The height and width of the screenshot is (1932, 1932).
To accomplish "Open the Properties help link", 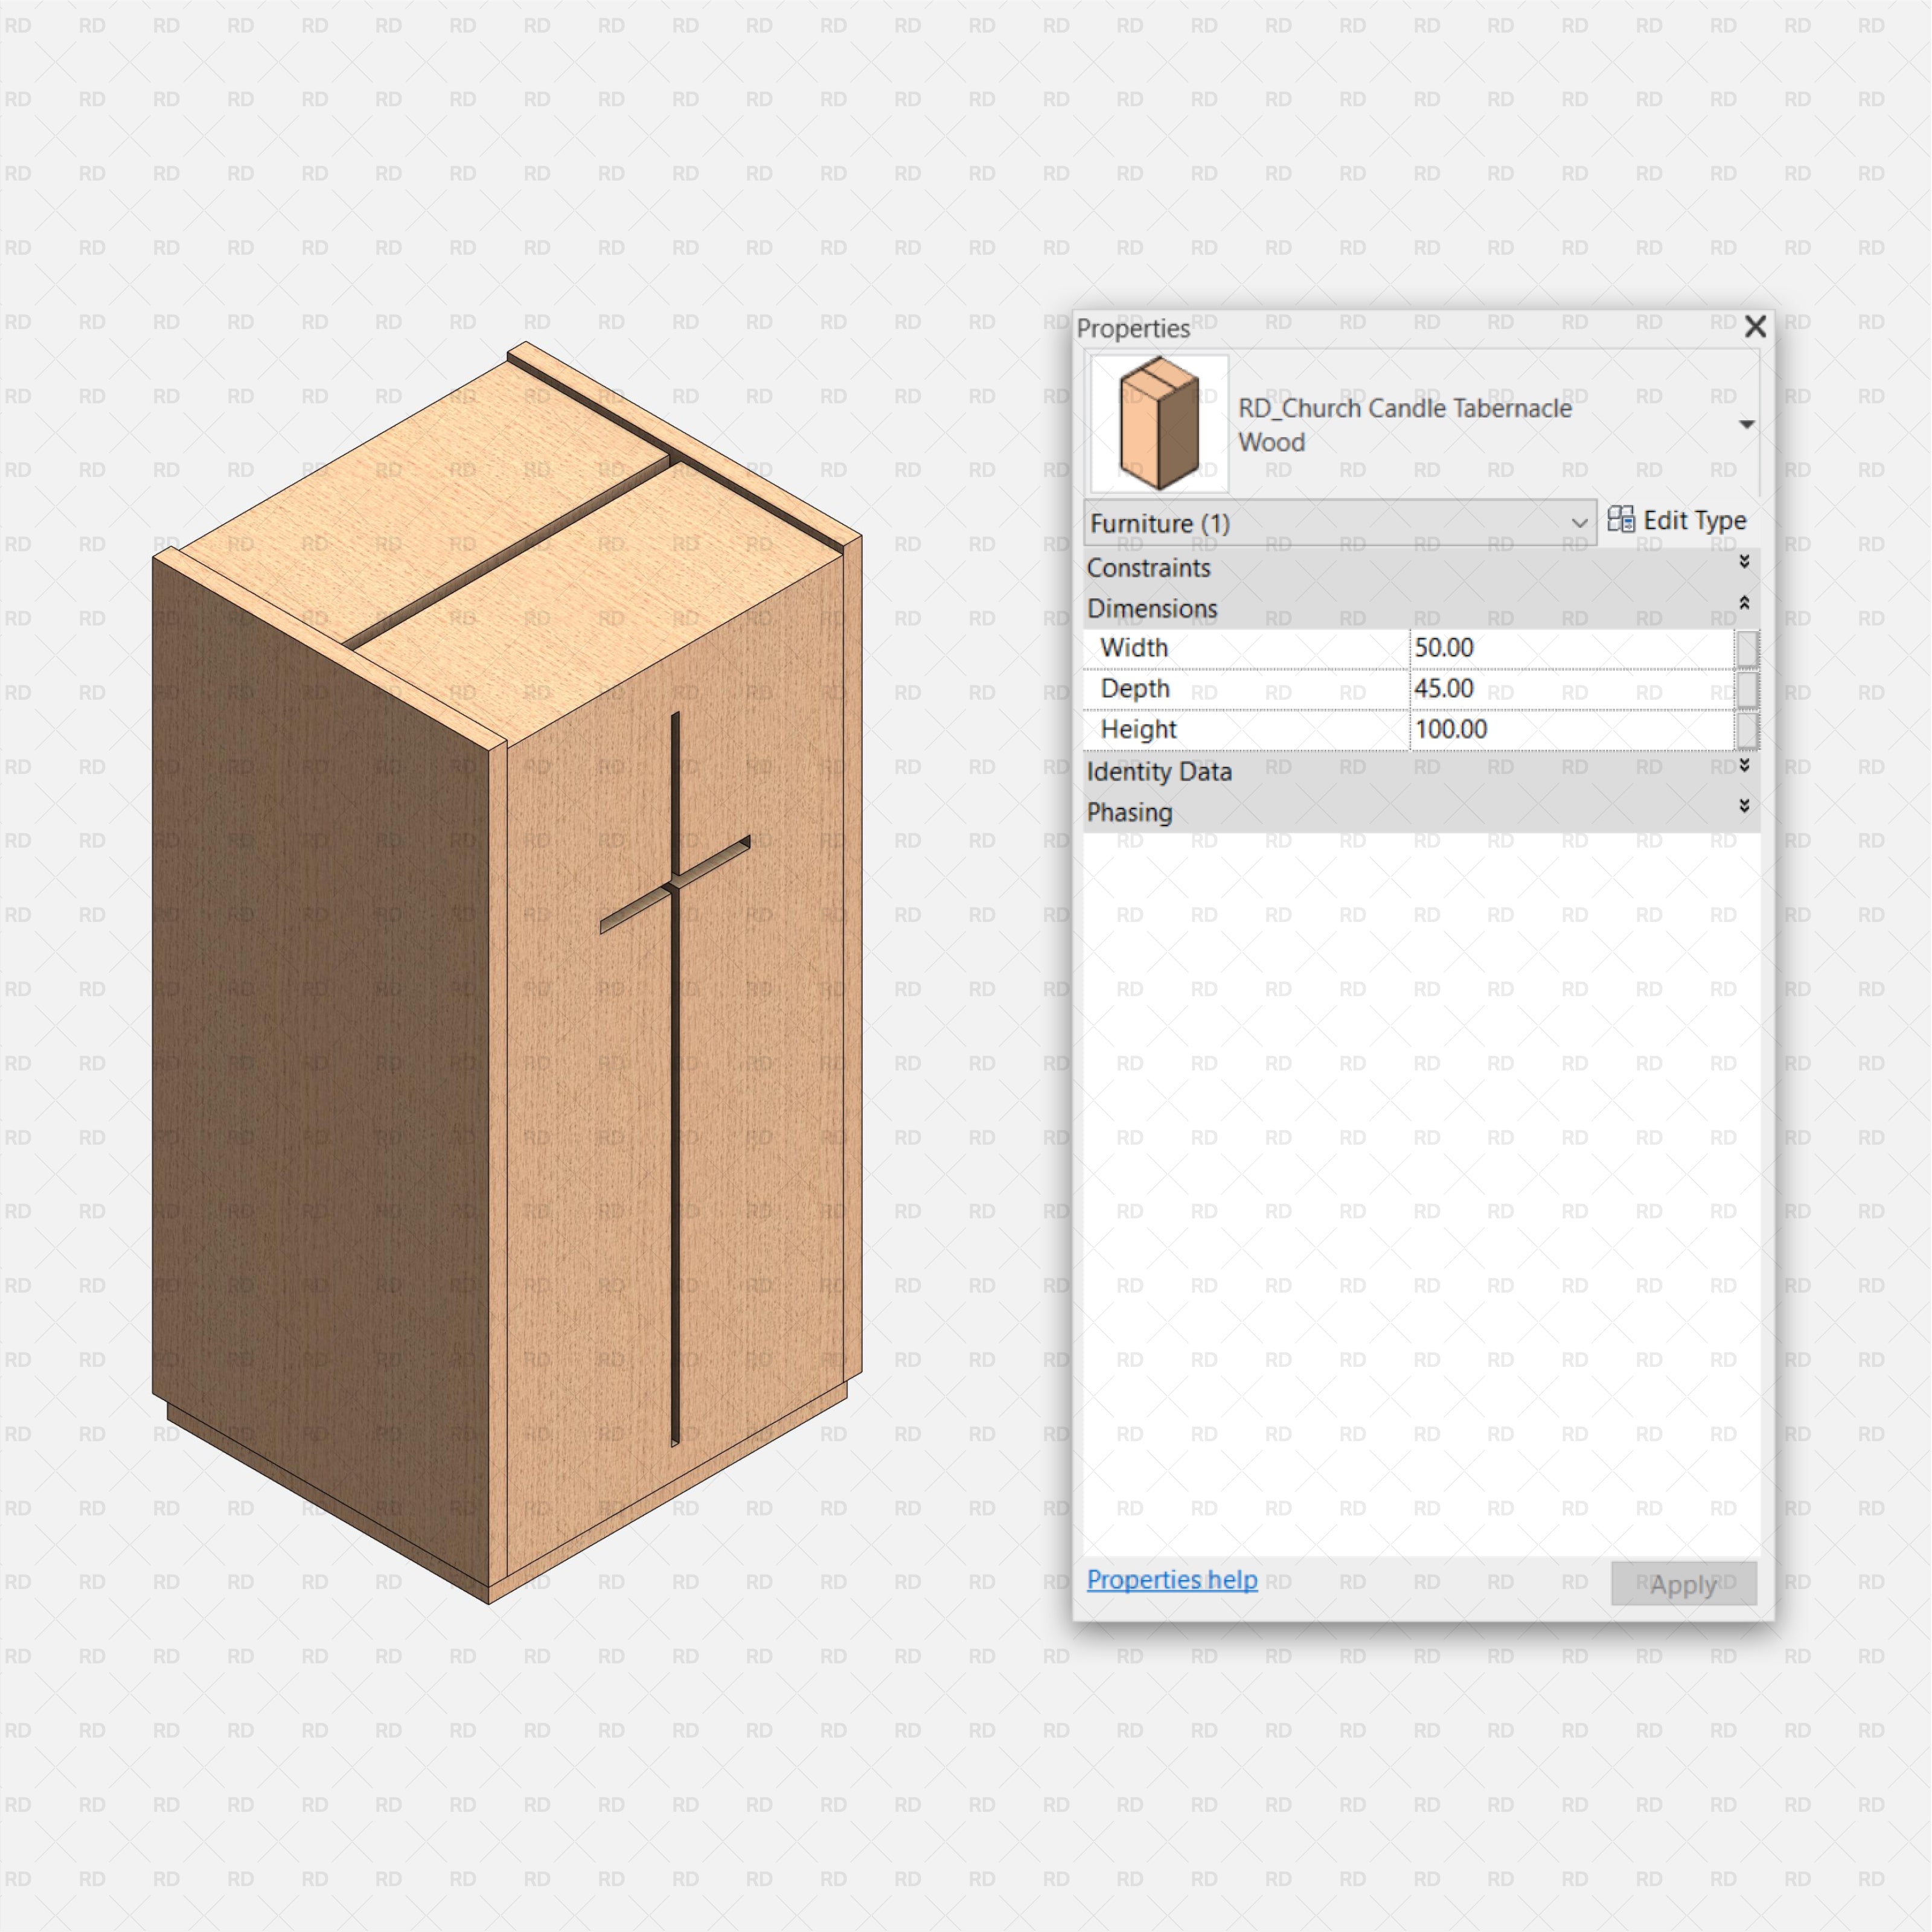I will [x=1171, y=1580].
